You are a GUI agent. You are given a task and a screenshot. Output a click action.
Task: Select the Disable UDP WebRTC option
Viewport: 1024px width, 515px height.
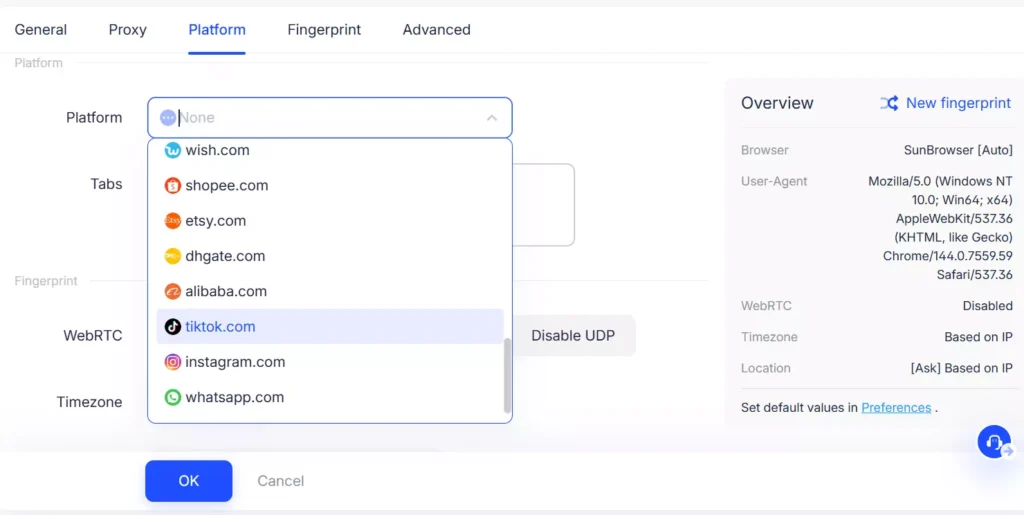tap(573, 336)
